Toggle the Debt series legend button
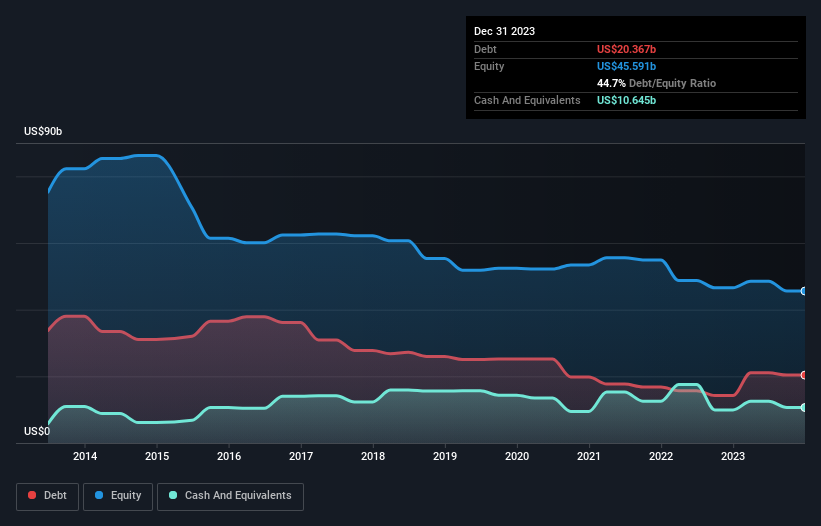The width and height of the screenshot is (821, 526). [x=47, y=496]
